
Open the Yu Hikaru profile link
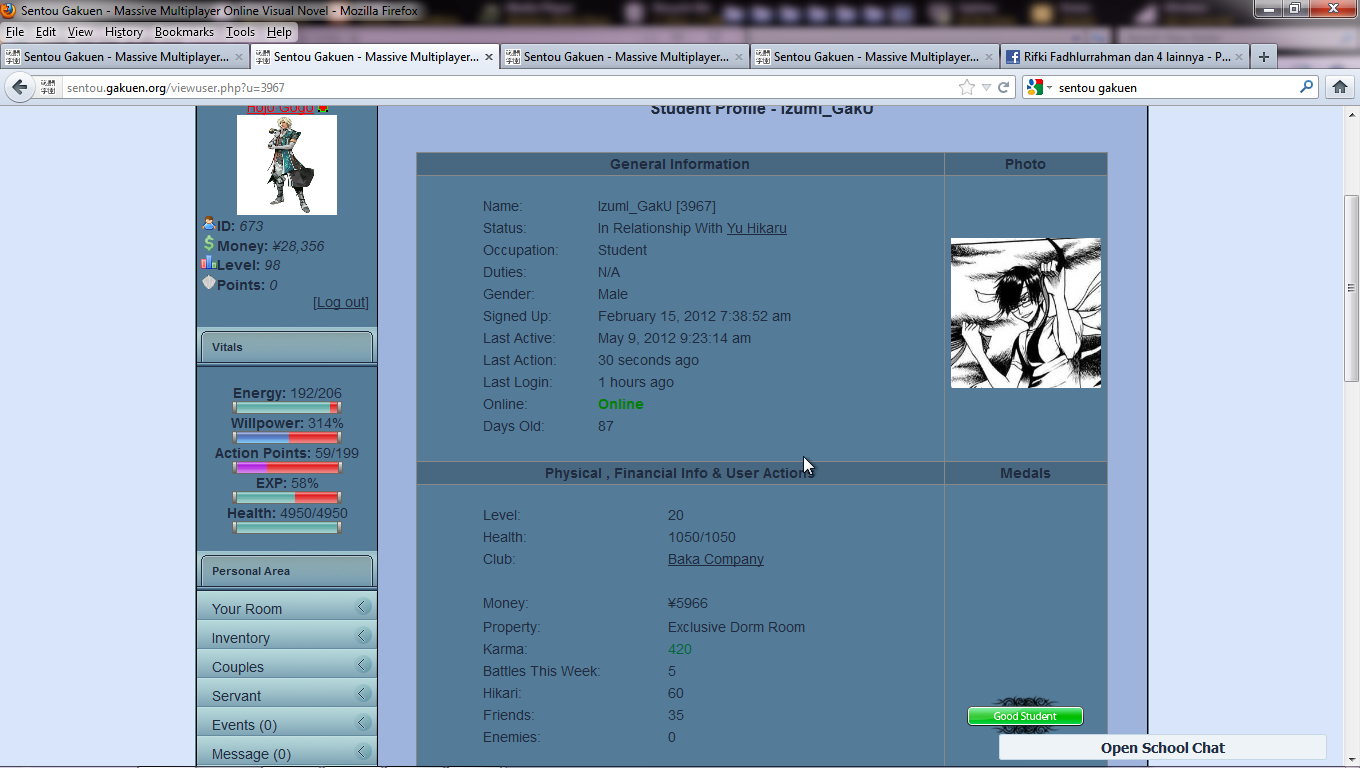tap(756, 228)
